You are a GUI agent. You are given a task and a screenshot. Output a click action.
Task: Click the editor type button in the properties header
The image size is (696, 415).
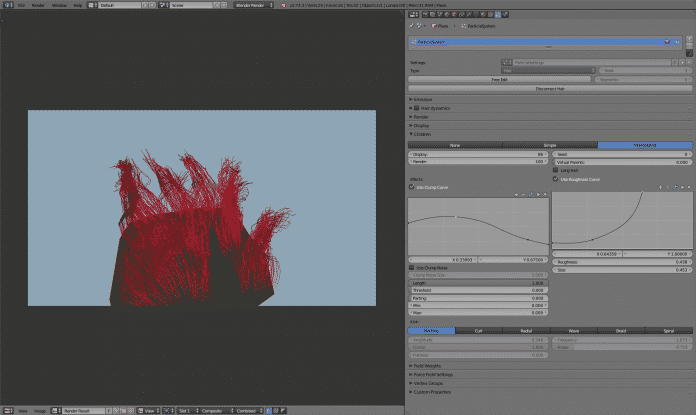(x=415, y=15)
